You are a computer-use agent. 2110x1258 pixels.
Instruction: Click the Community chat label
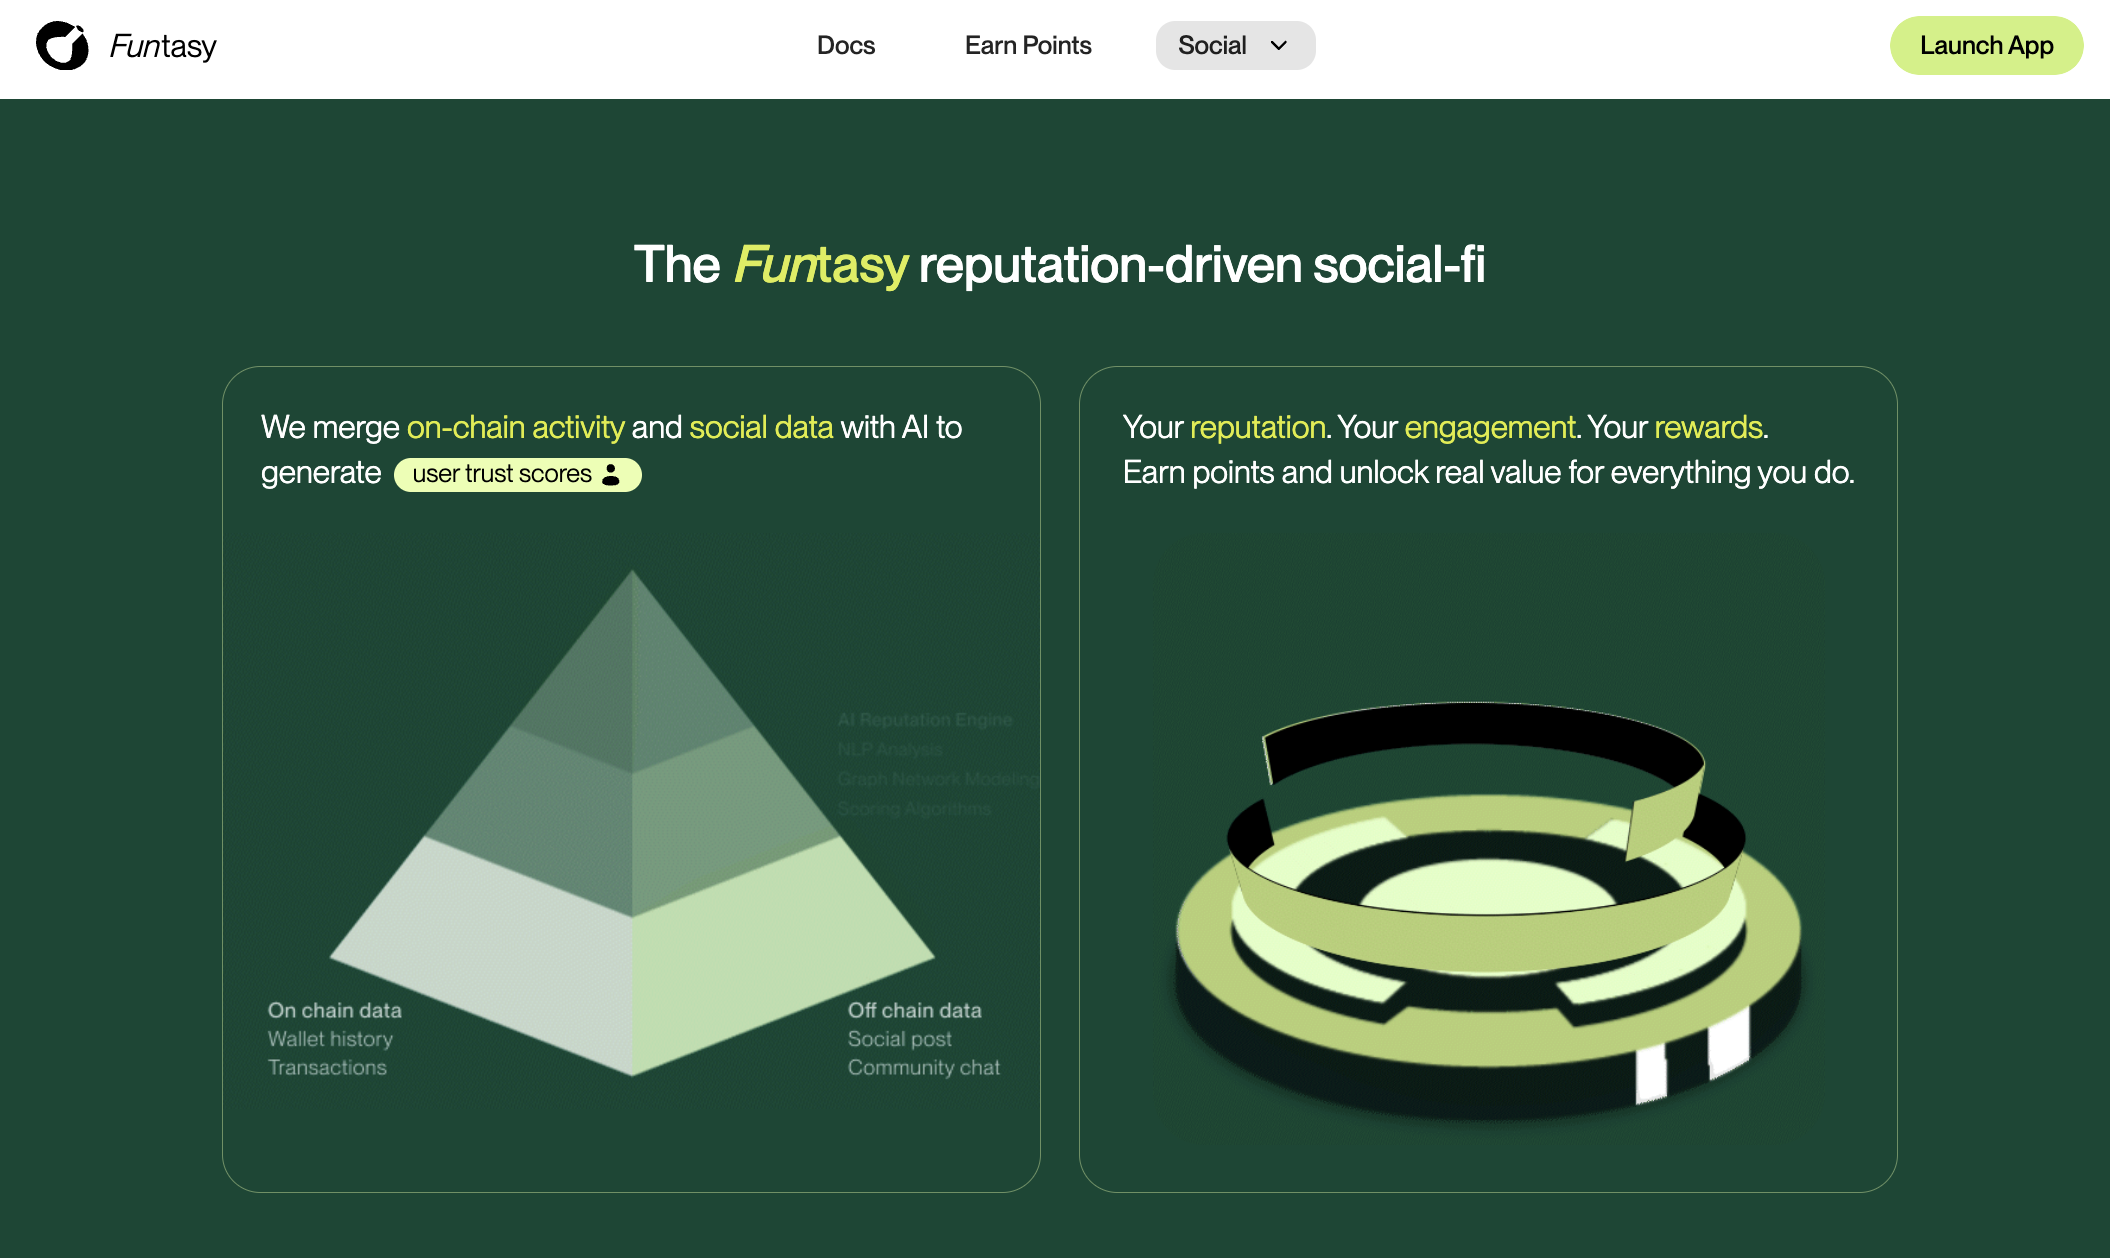(x=923, y=1068)
